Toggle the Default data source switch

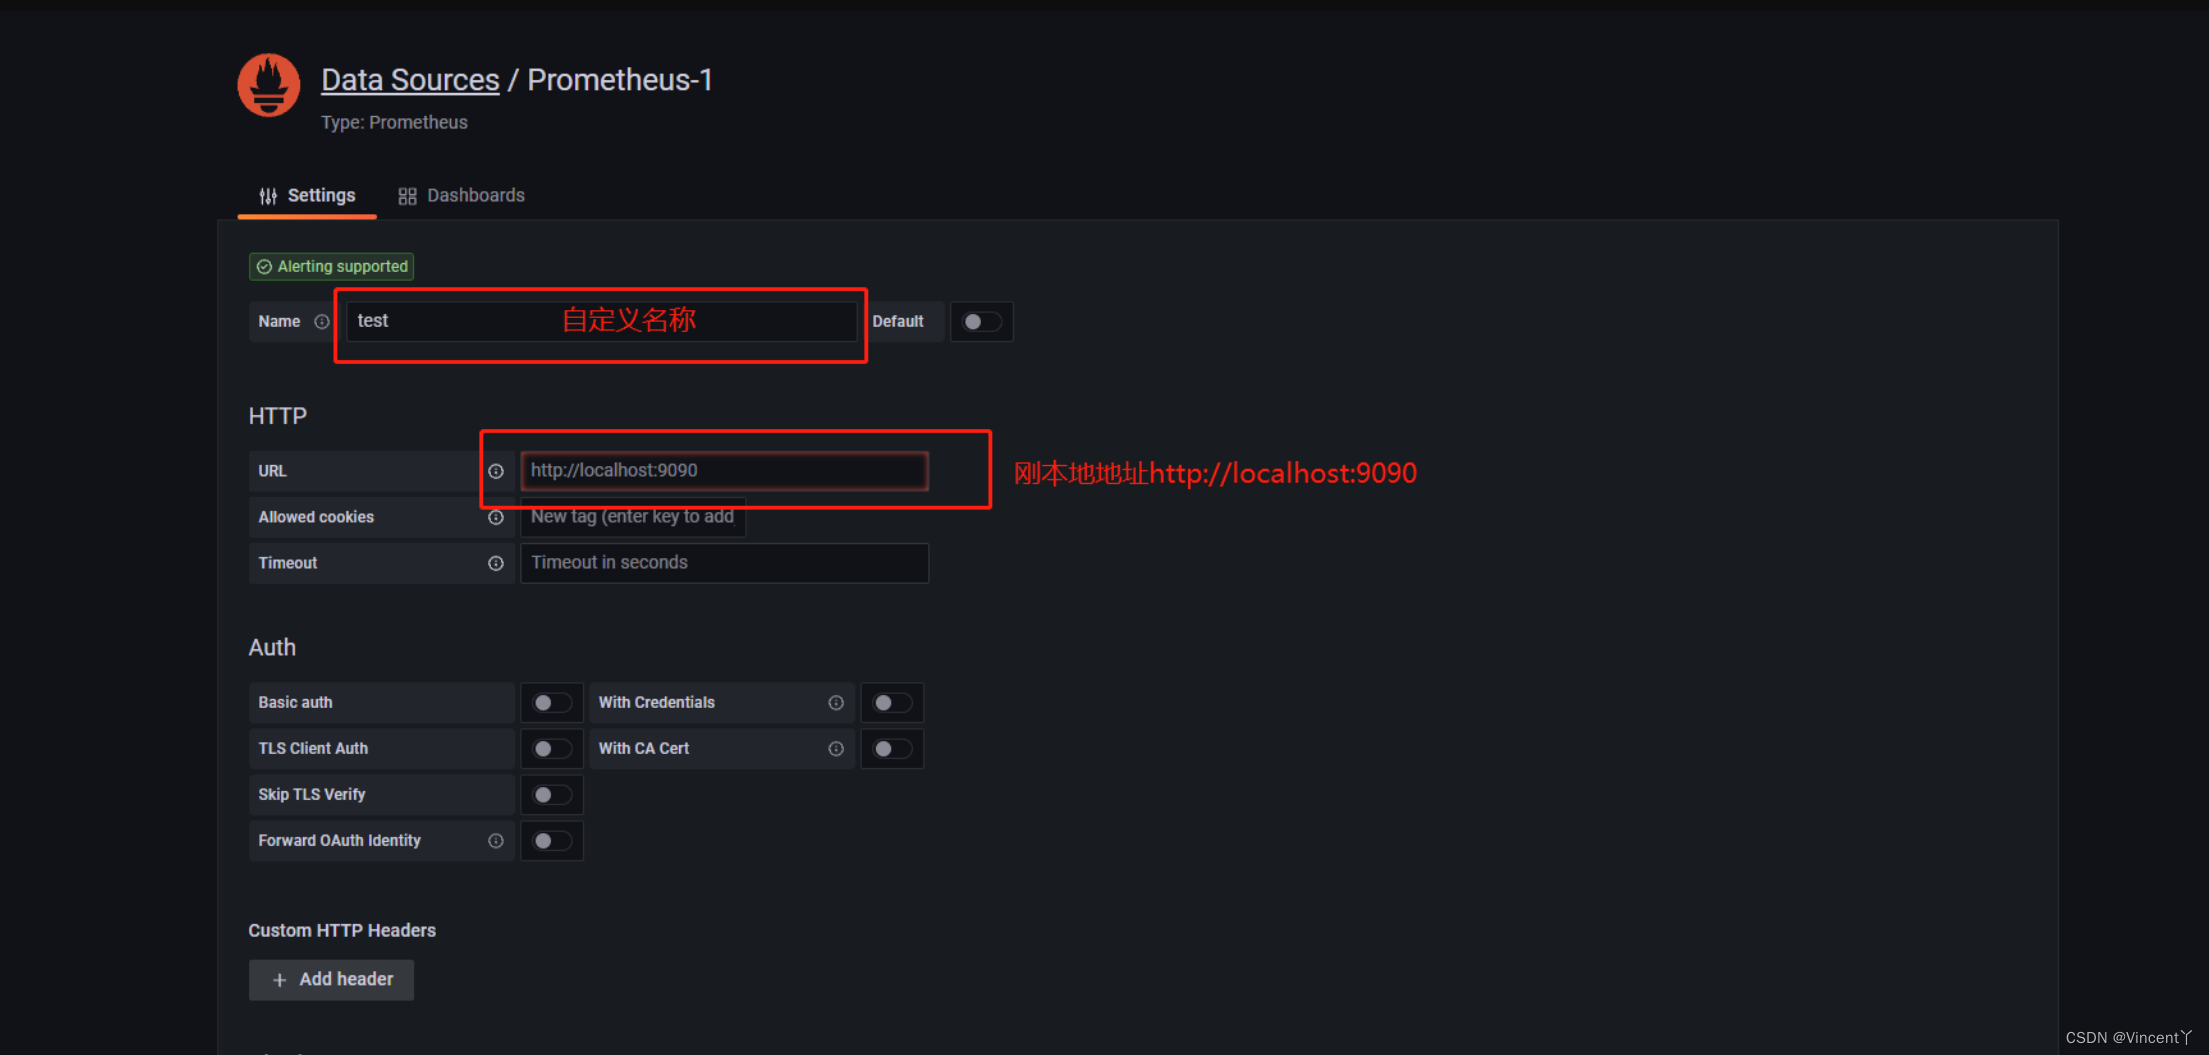981,322
